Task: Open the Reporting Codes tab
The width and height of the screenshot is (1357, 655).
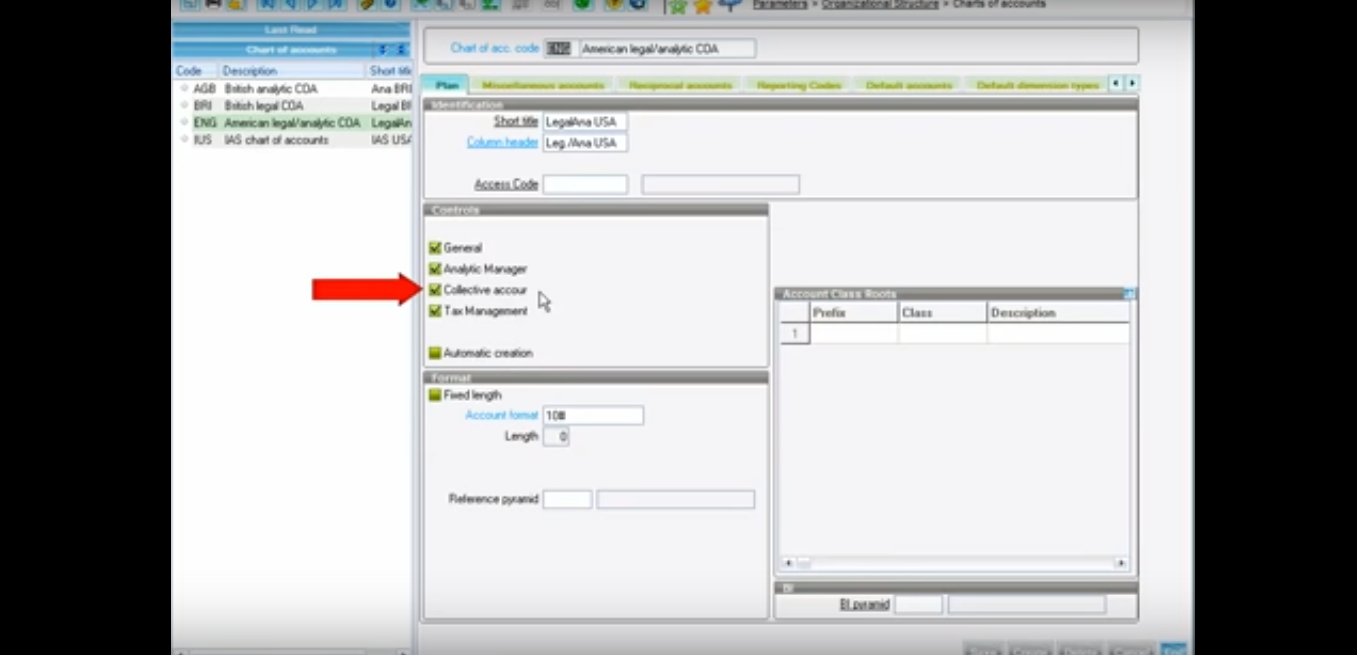Action: pyautogui.click(x=797, y=84)
